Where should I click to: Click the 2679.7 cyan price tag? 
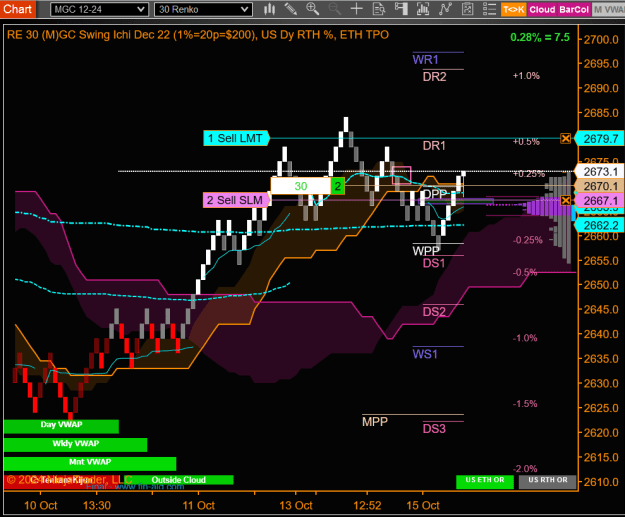[599, 138]
